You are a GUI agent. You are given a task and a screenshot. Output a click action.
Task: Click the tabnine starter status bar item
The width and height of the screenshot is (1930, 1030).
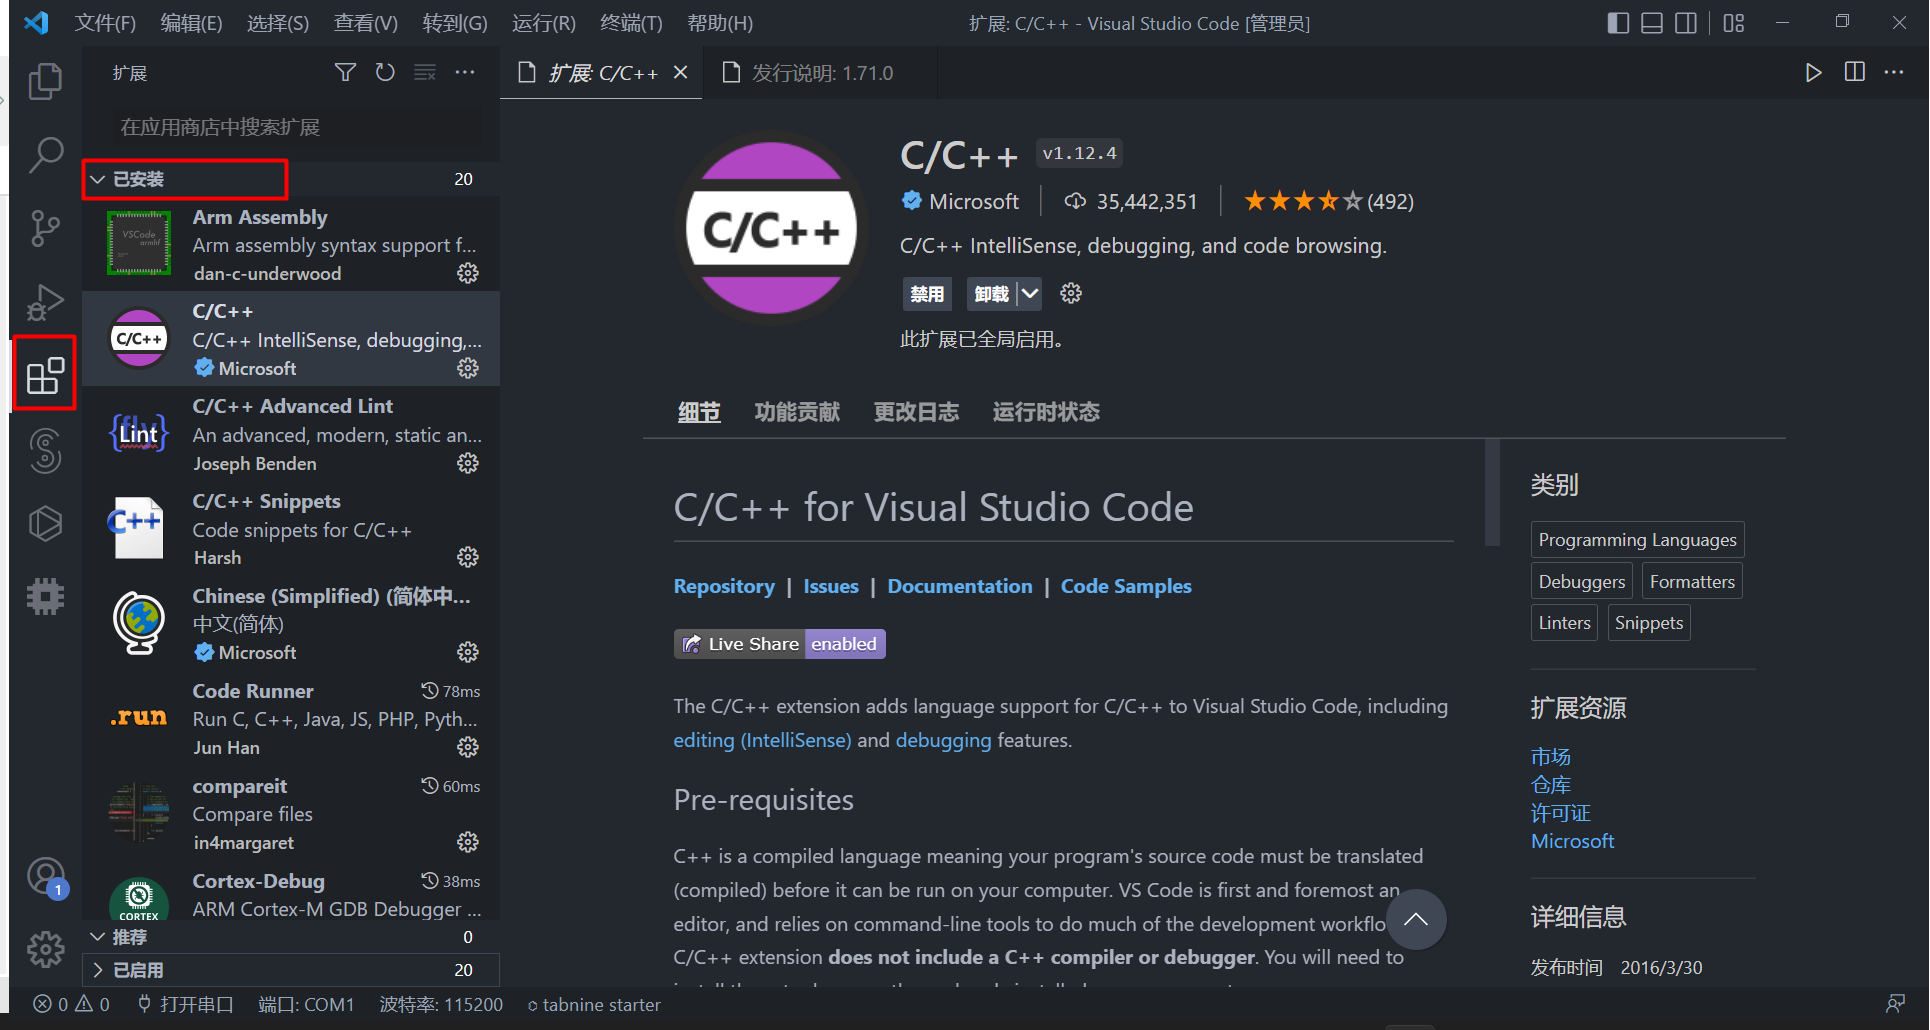[x=594, y=1004]
